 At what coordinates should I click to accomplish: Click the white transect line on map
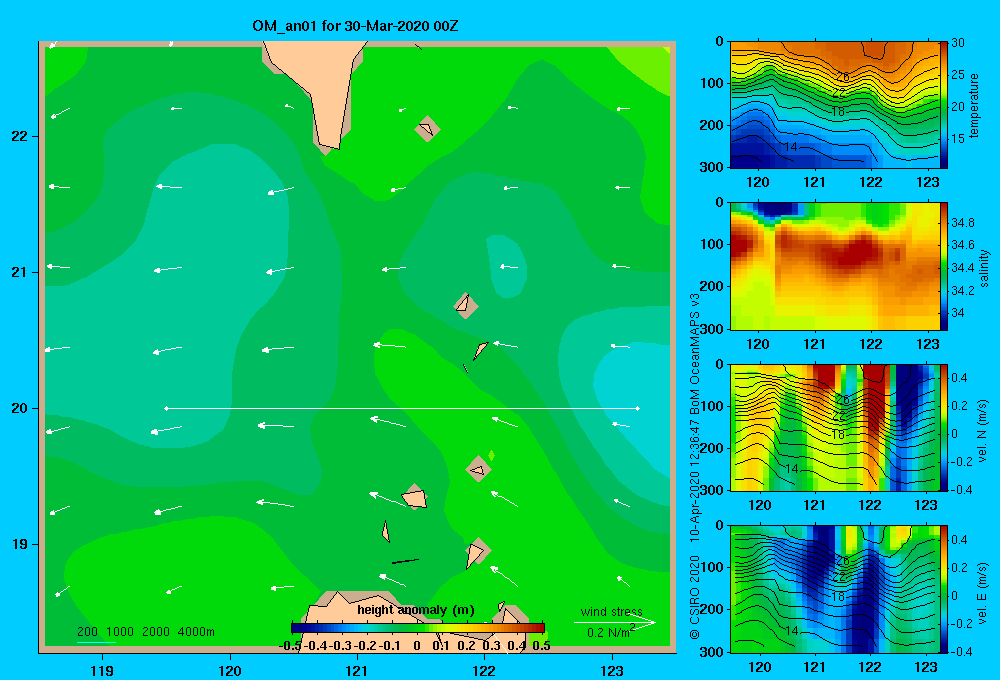coord(402,408)
